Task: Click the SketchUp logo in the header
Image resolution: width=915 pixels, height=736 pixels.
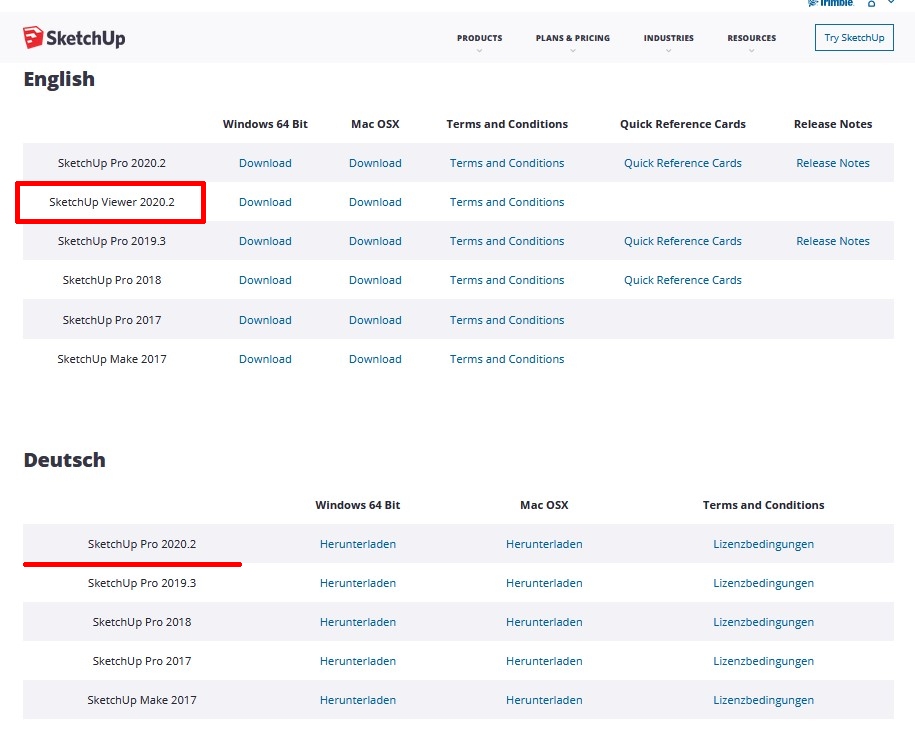Action: point(74,38)
